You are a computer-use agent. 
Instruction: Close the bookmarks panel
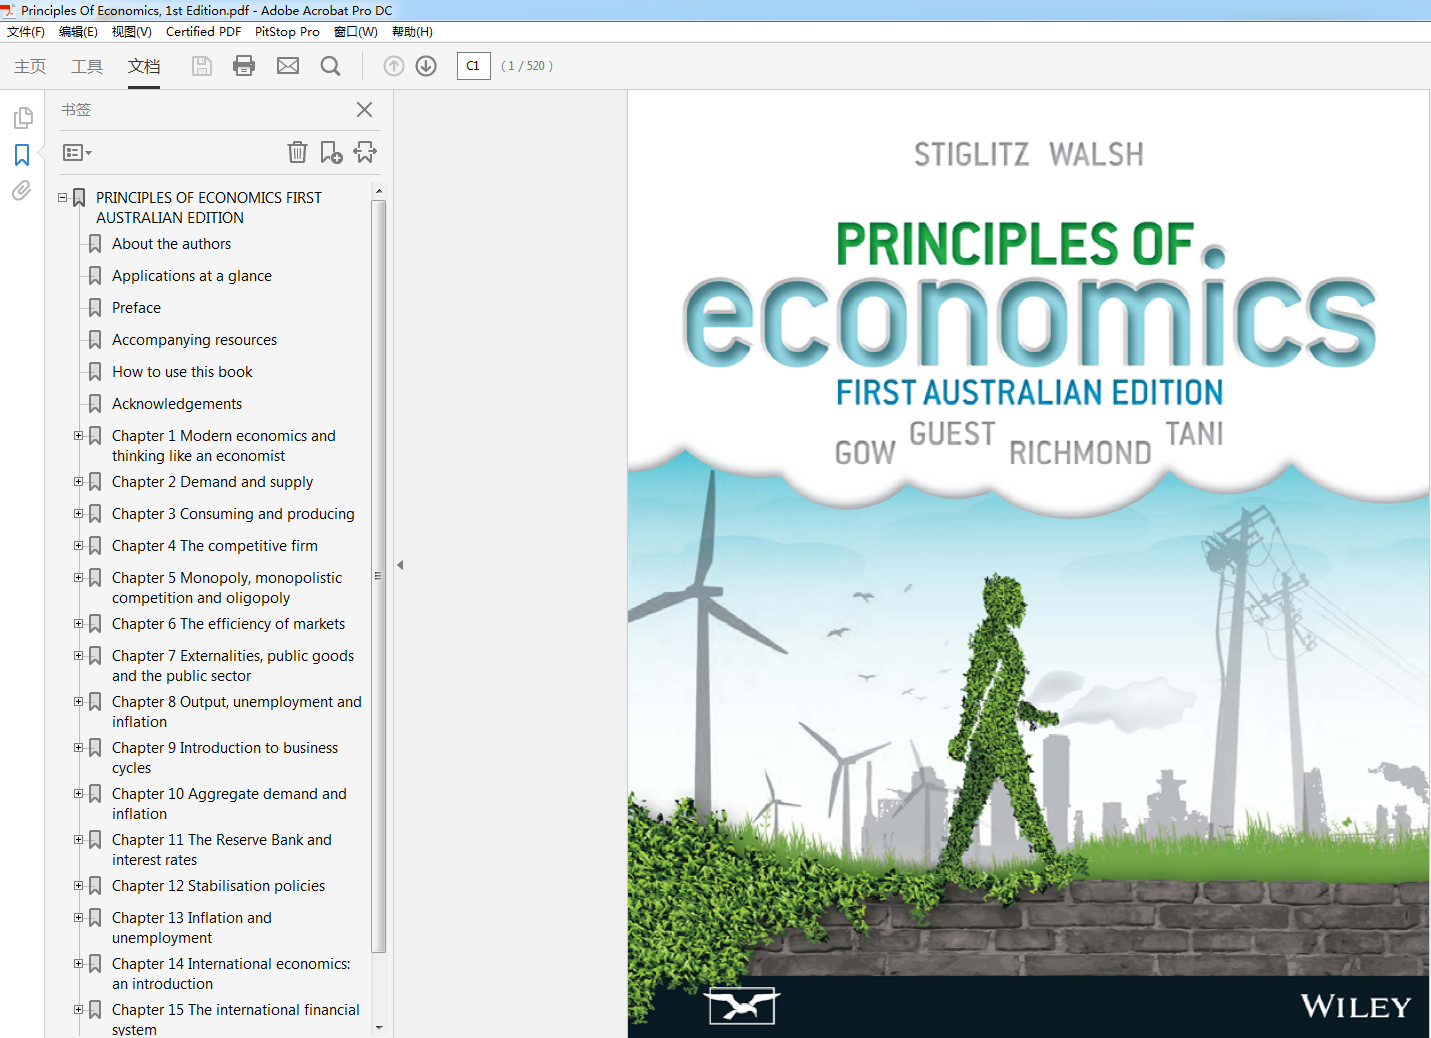pos(365,109)
